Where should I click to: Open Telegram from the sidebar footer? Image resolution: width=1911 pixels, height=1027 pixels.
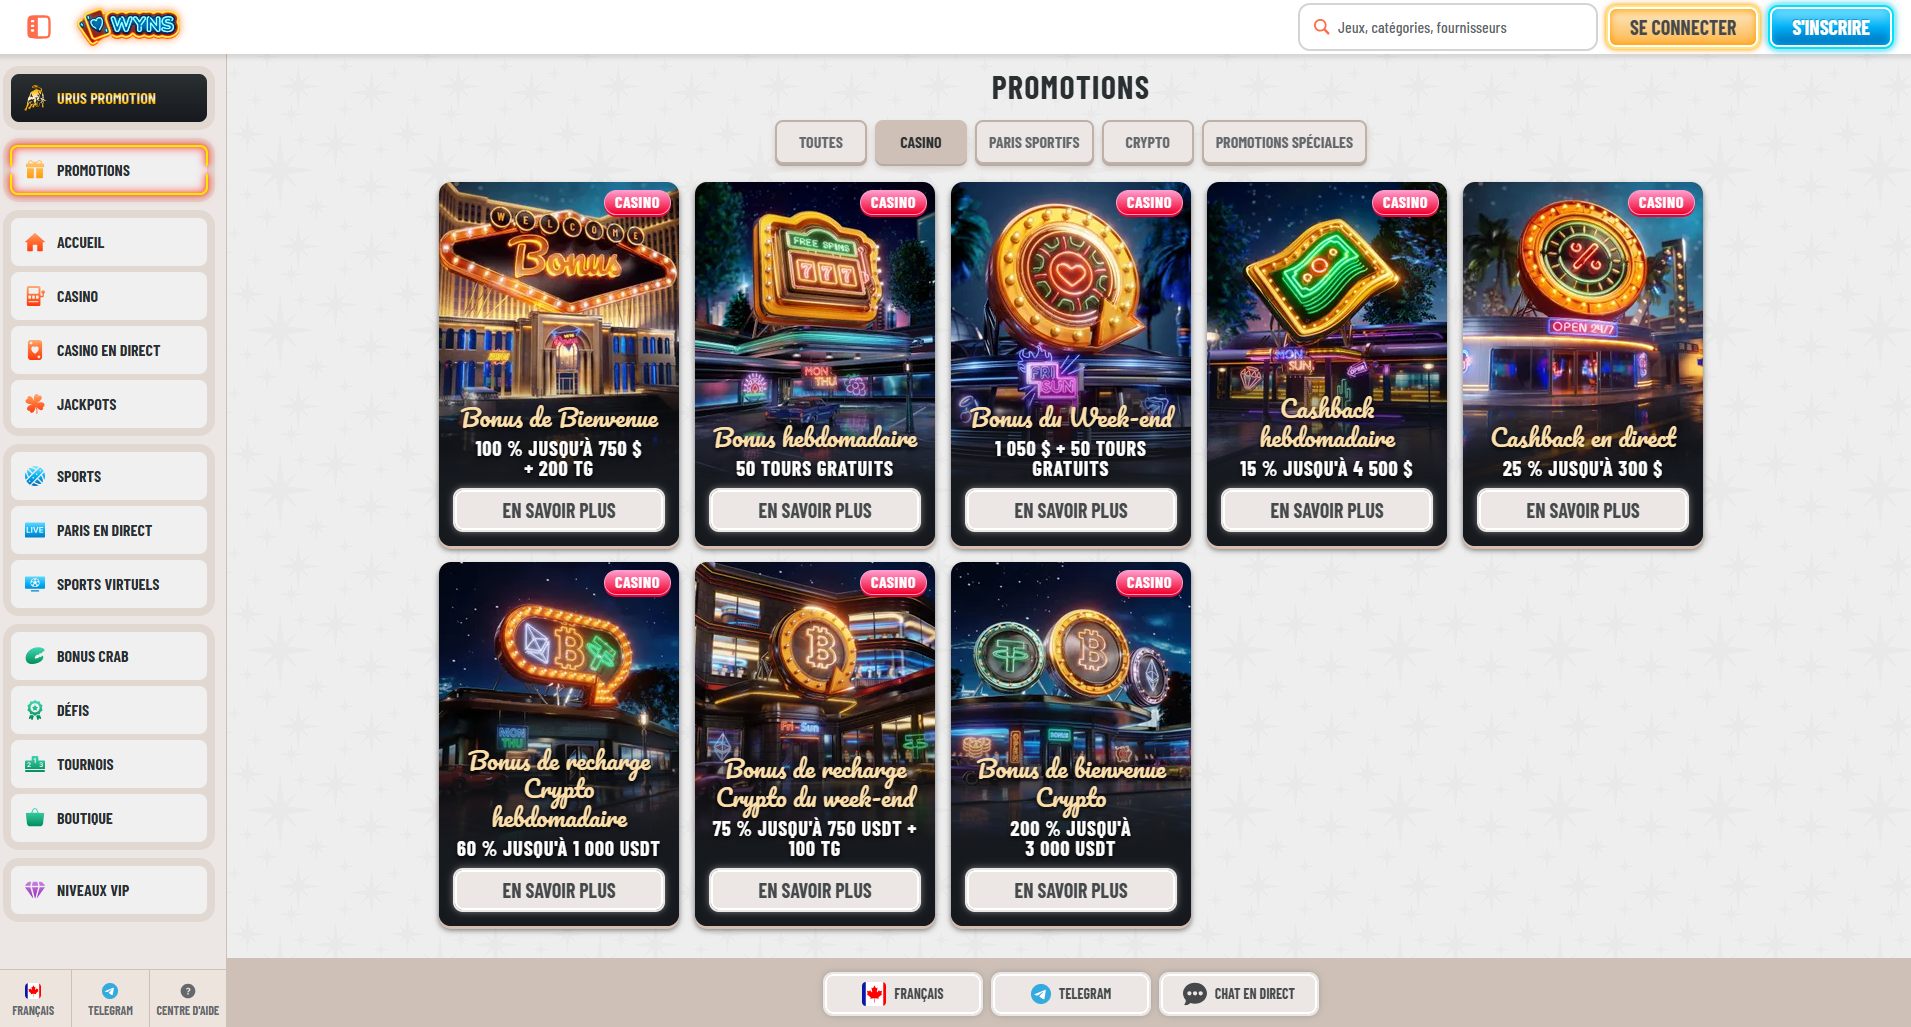110,999
